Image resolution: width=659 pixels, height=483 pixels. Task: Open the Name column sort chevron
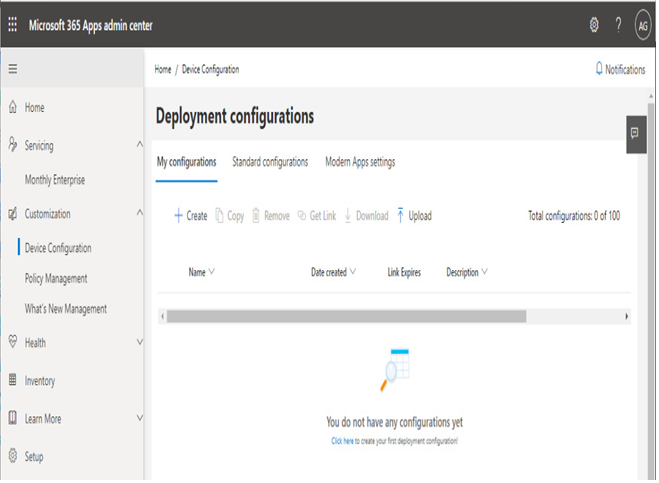211,272
